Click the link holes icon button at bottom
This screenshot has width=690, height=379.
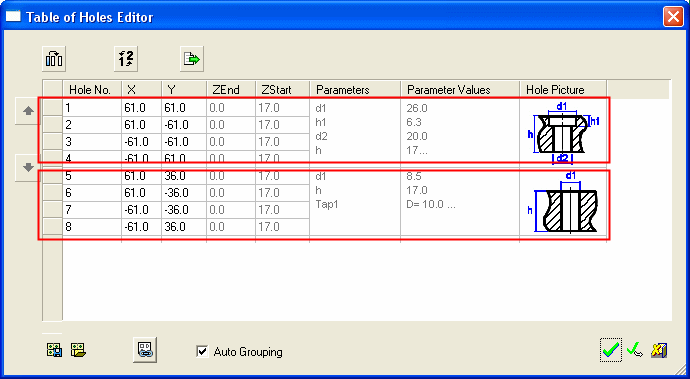tap(145, 350)
